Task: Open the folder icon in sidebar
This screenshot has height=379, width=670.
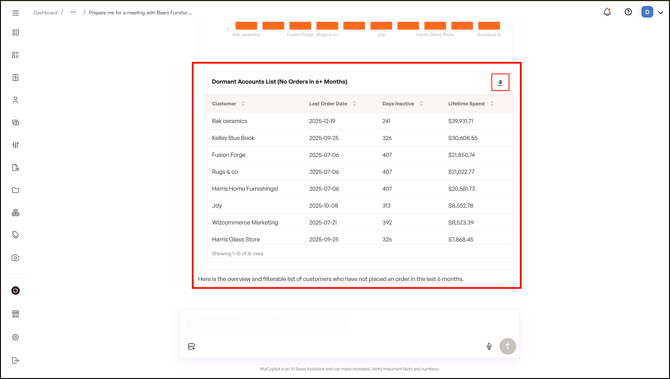Action: [x=15, y=190]
